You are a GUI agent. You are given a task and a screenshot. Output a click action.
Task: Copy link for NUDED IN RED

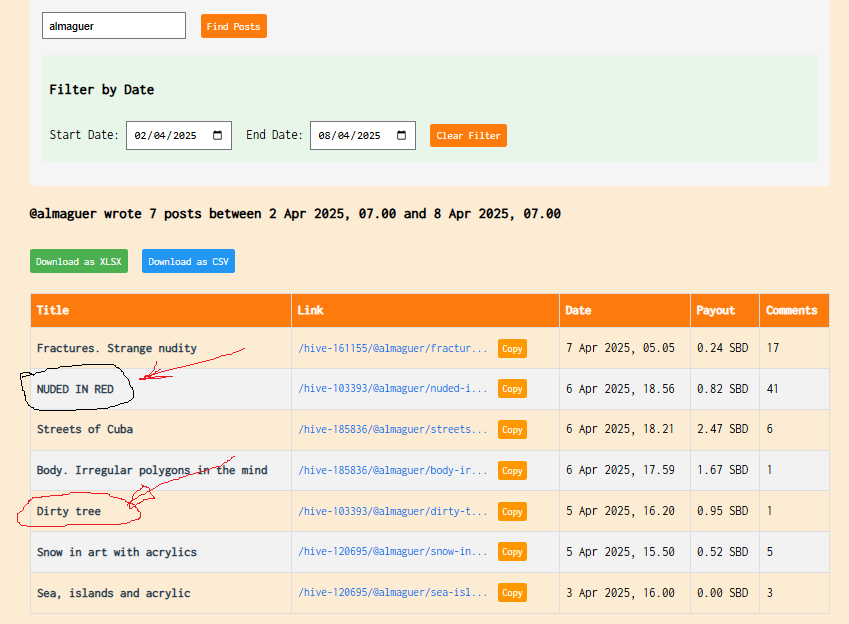[x=512, y=388]
